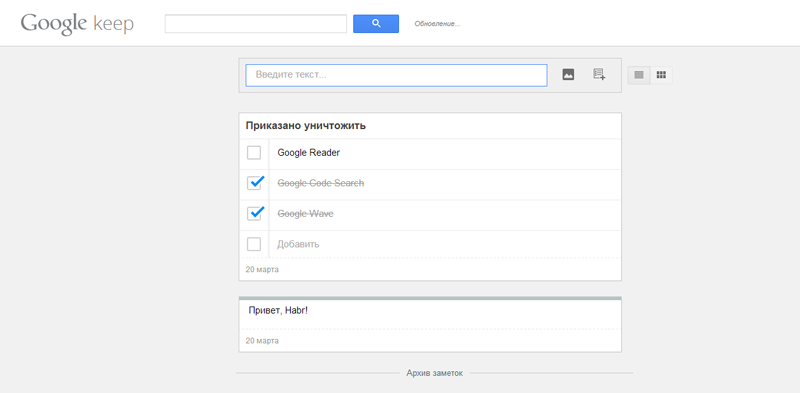
Task: Click the Добавить new item field
Action: (445, 244)
